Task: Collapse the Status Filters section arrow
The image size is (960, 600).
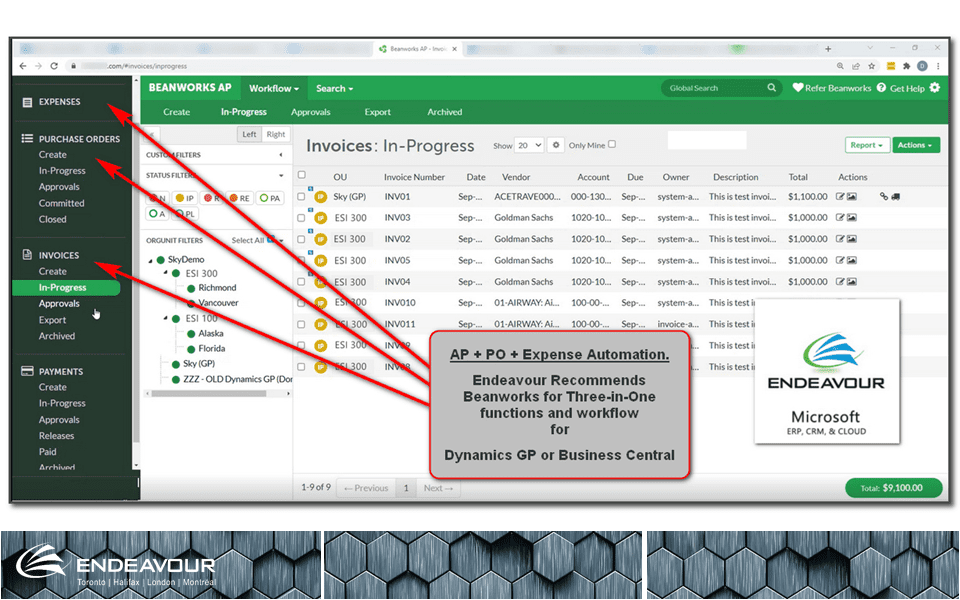Action: tap(281, 176)
